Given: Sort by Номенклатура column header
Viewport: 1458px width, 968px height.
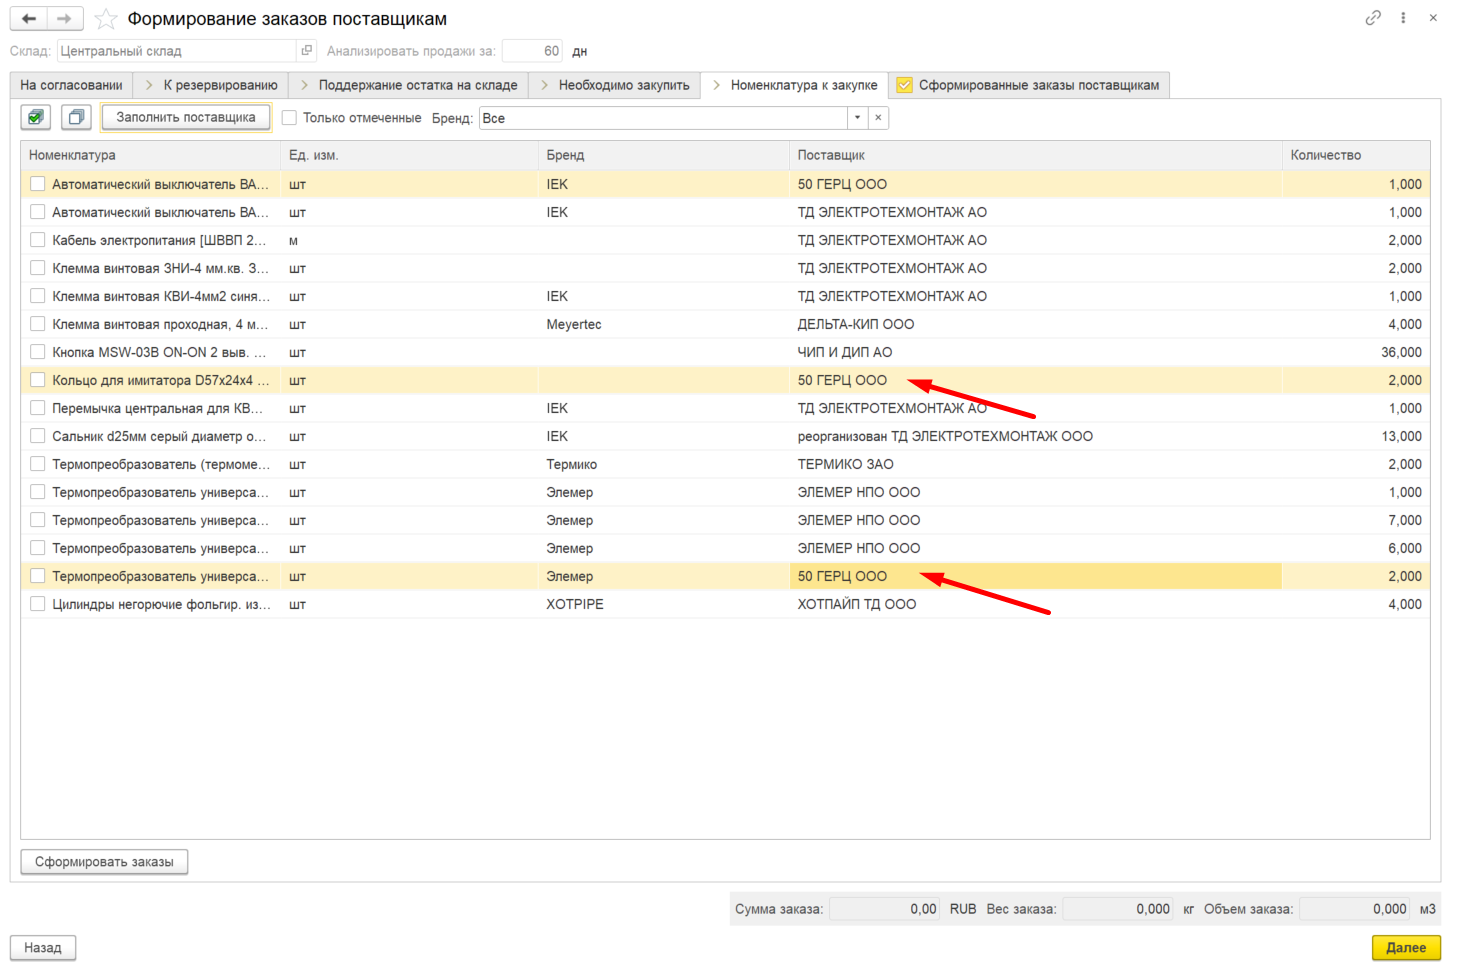Looking at the screenshot, I should [x=151, y=155].
